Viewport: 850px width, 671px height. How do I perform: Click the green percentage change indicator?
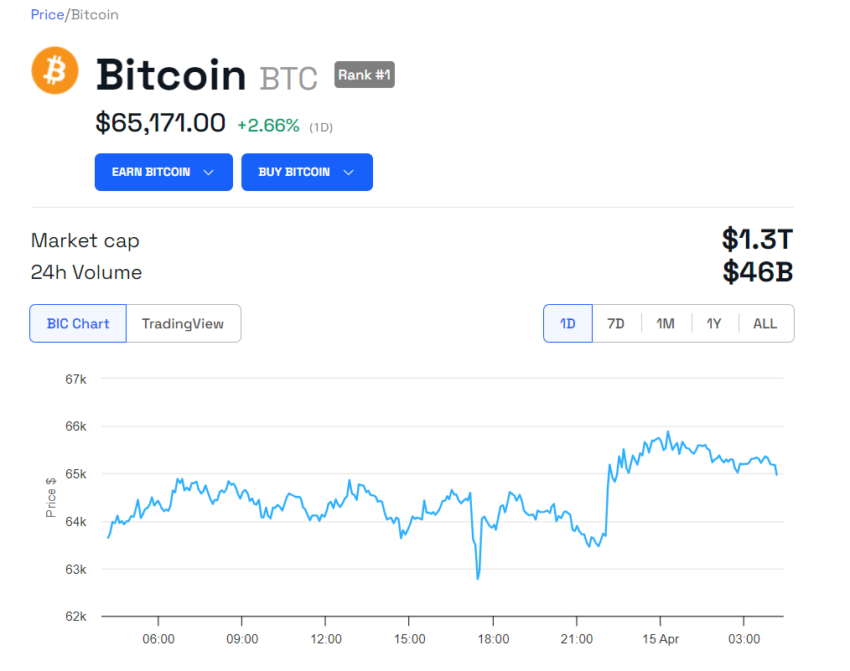point(267,126)
